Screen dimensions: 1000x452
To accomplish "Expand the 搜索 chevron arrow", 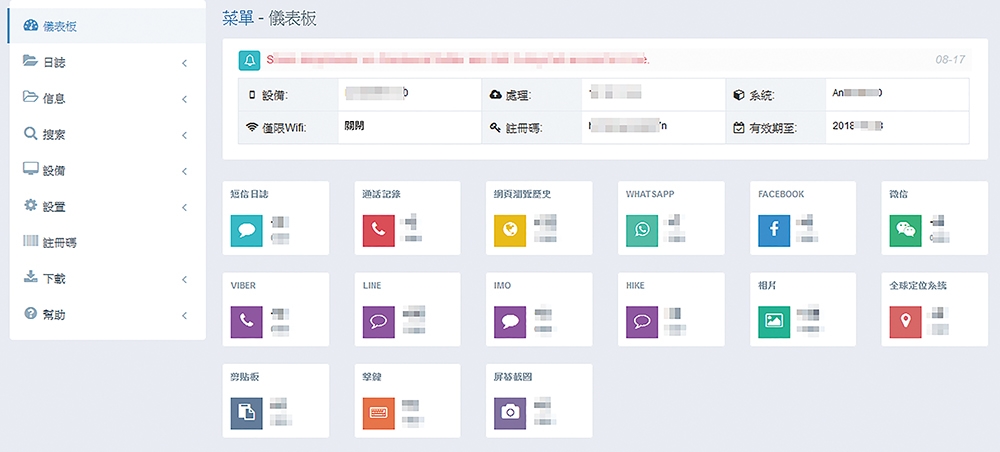I will (184, 135).
